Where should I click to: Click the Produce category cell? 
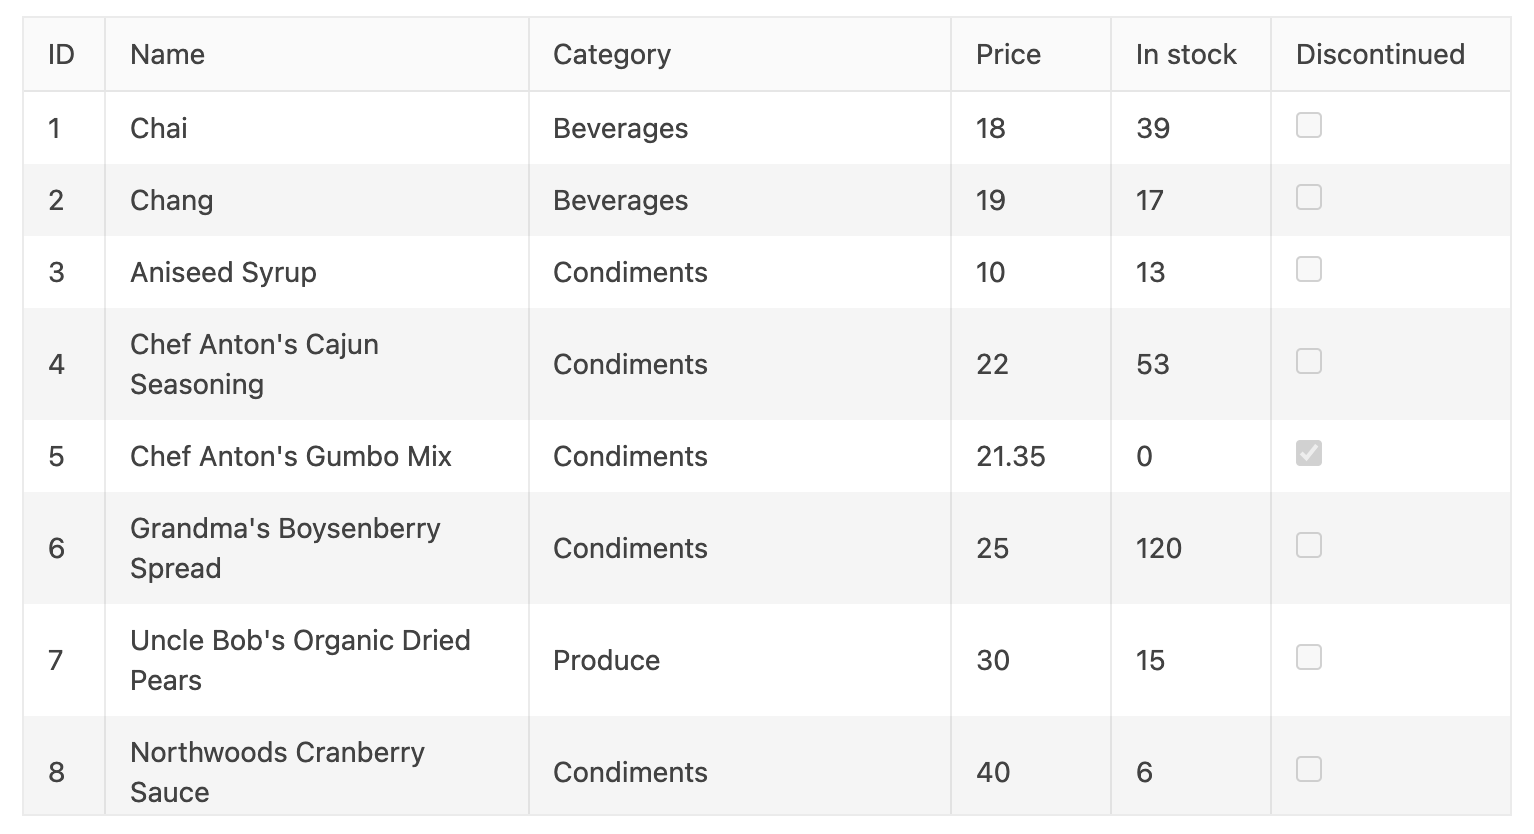coord(607,661)
